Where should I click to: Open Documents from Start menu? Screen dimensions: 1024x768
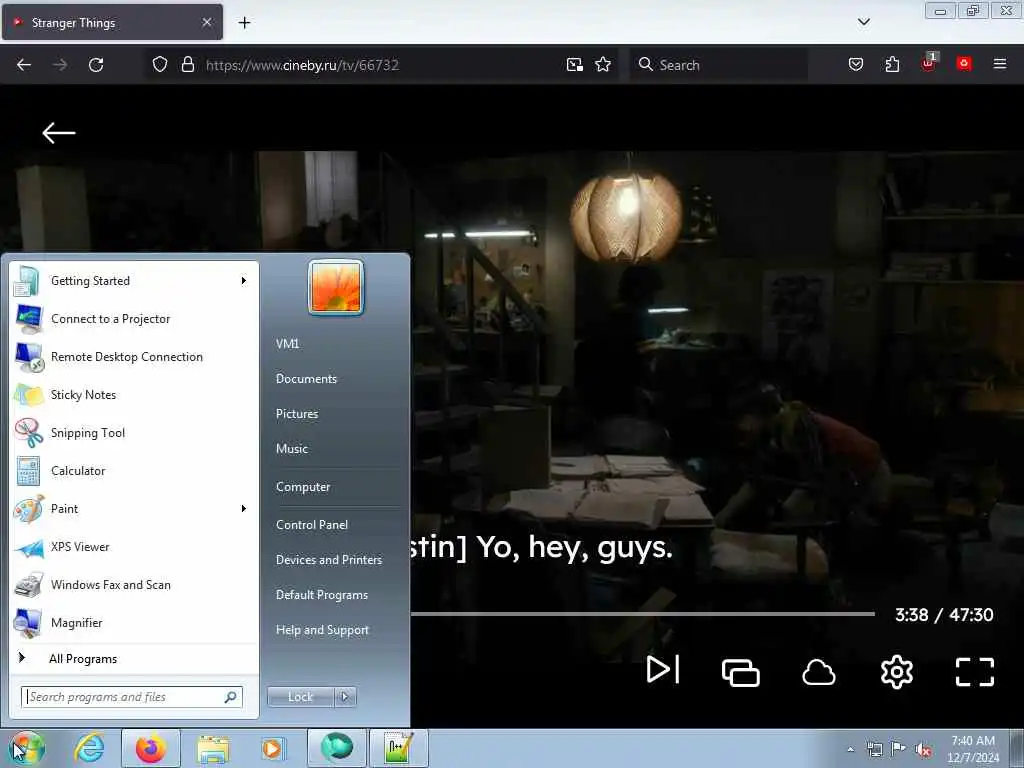coord(306,379)
